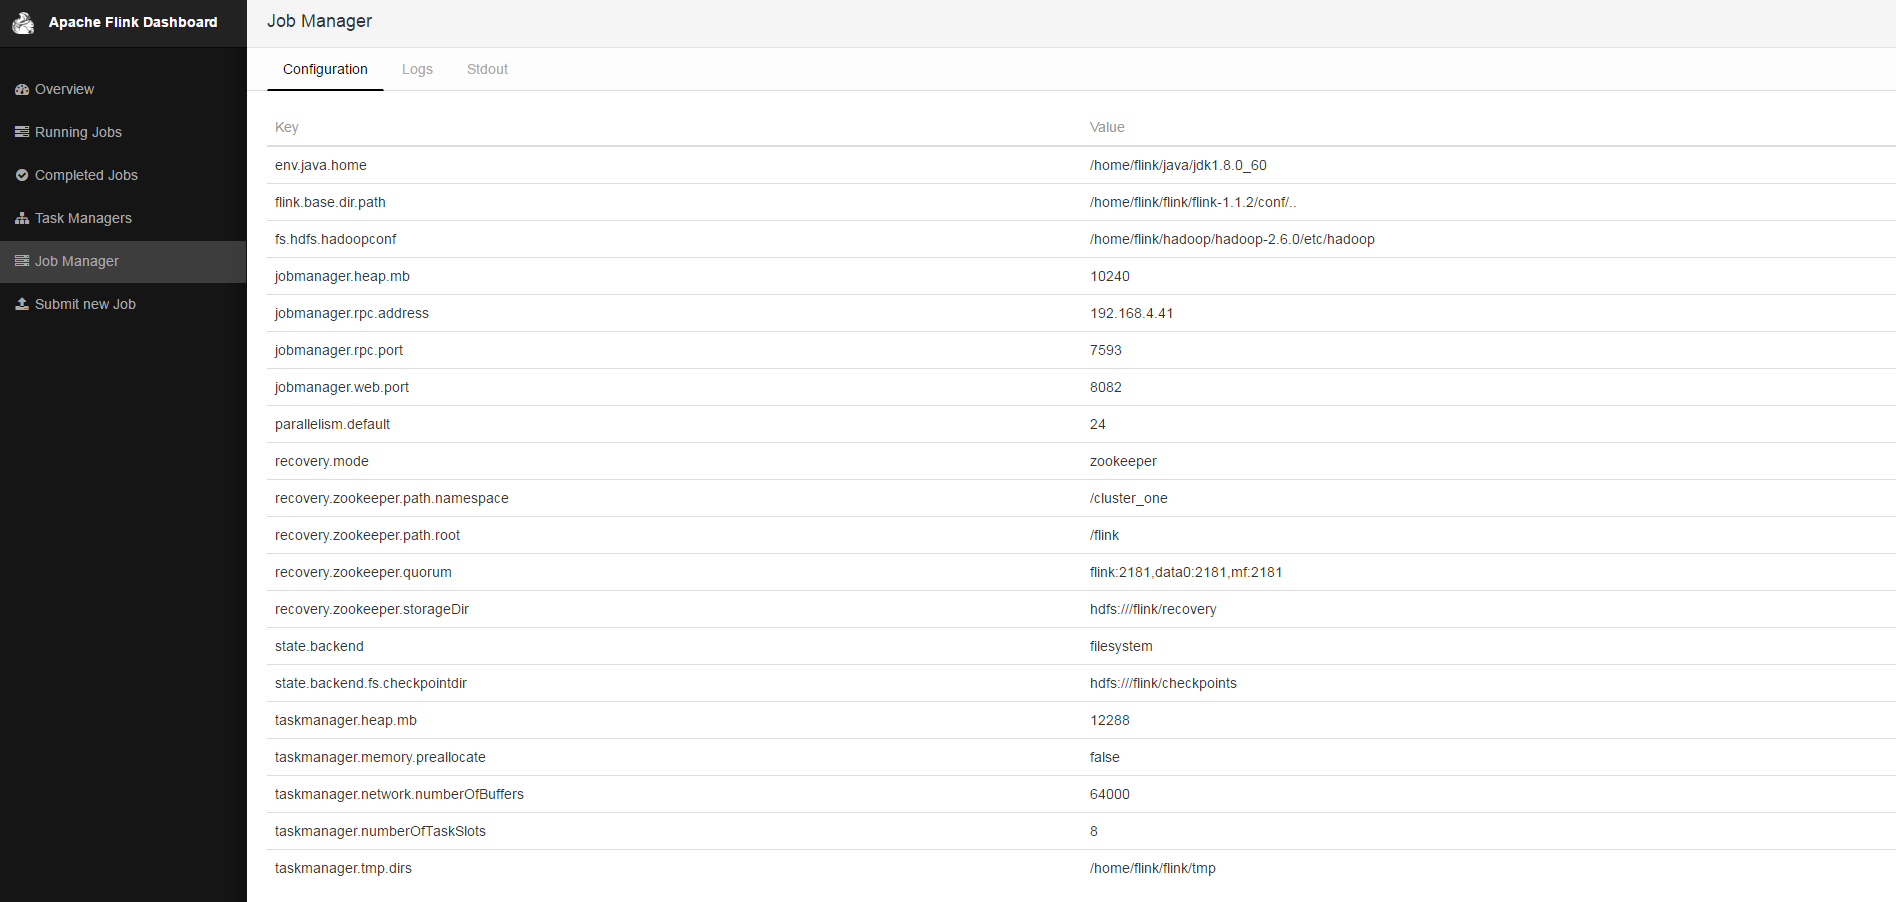Select the parallelism.default key

(332, 424)
